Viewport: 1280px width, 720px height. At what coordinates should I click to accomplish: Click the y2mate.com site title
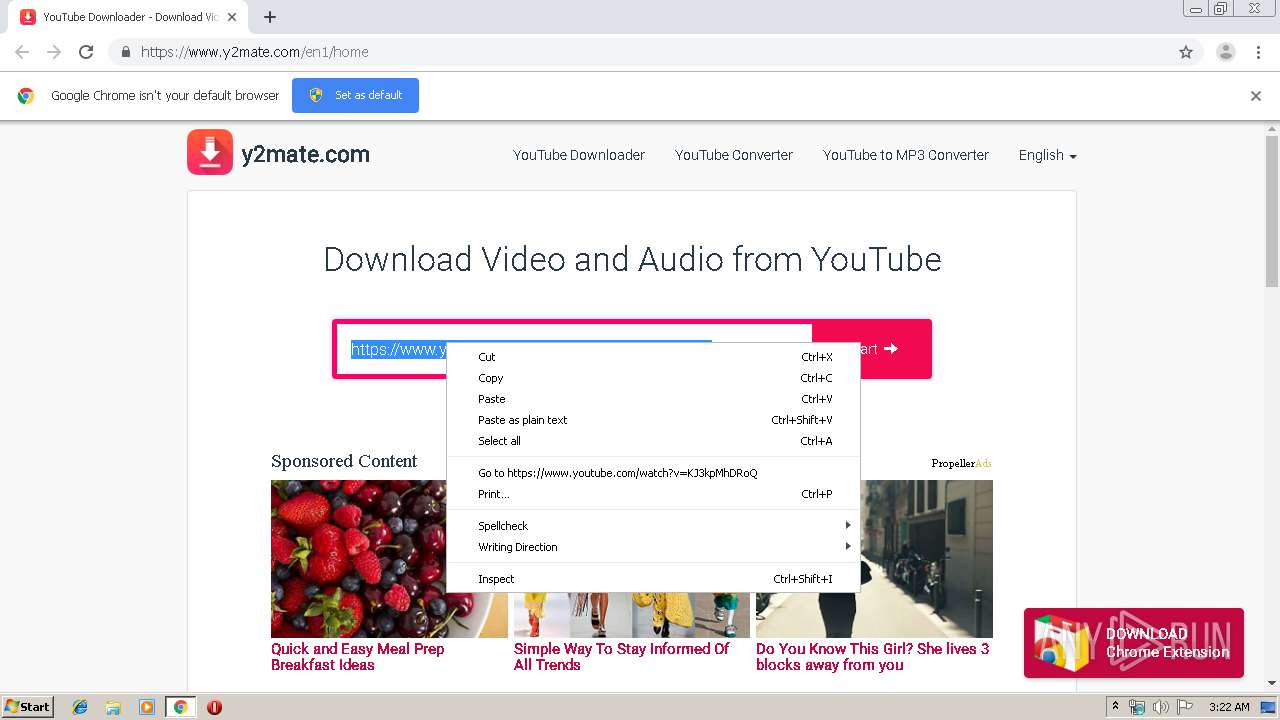(x=306, y=154)
